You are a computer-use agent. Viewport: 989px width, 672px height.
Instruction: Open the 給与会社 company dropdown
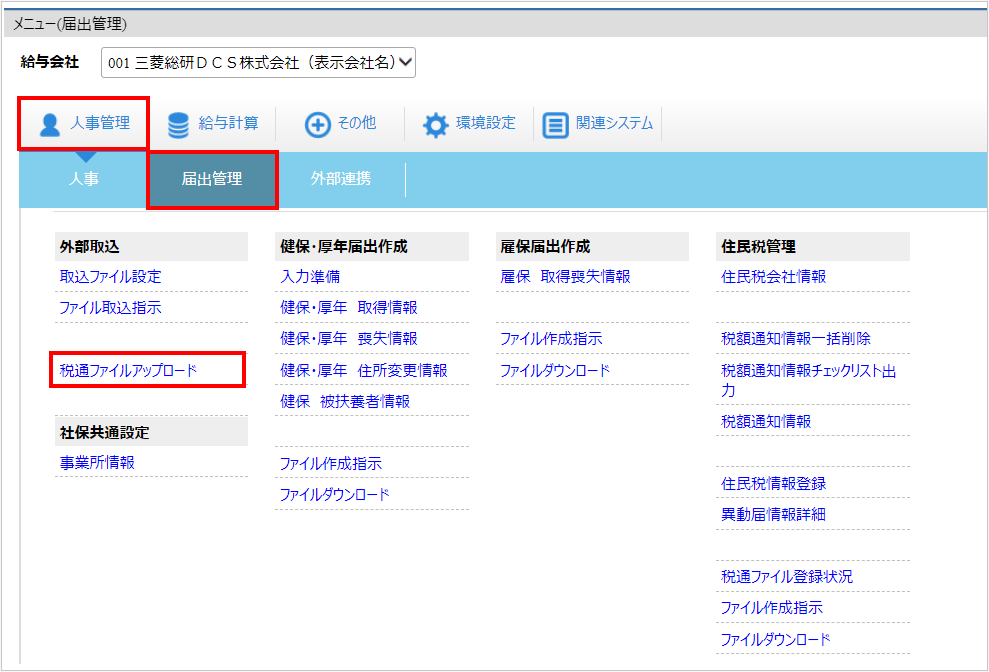258,62
